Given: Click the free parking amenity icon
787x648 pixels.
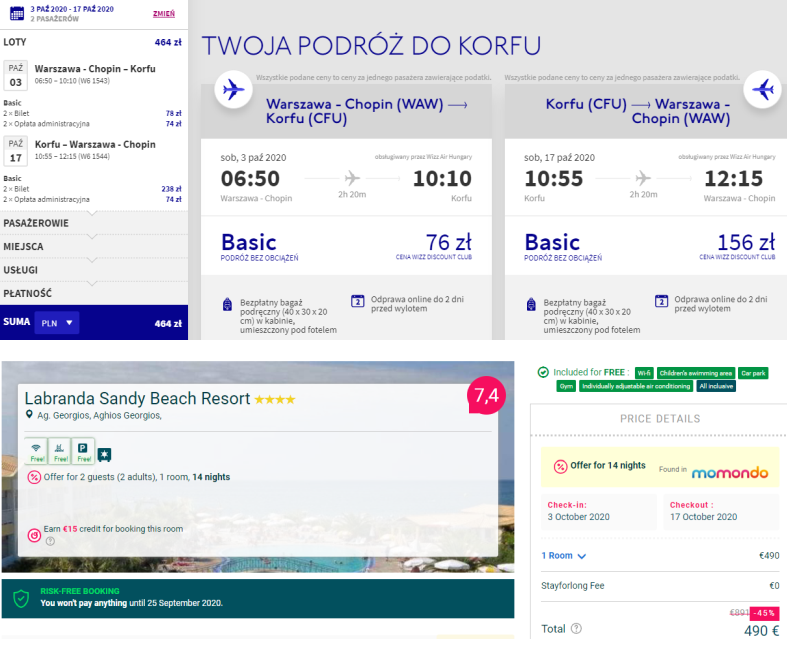Looking at the screenshot, I should (83, 451).
